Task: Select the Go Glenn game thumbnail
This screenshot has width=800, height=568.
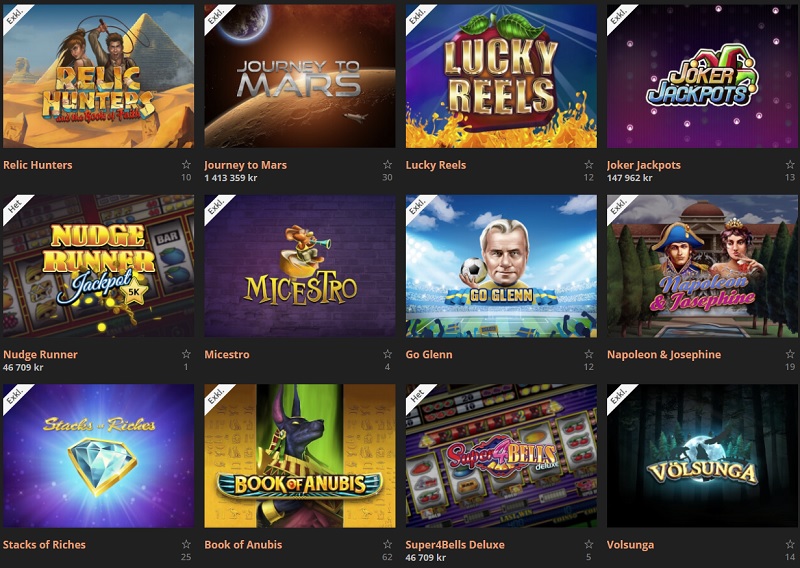Action: 501,266
